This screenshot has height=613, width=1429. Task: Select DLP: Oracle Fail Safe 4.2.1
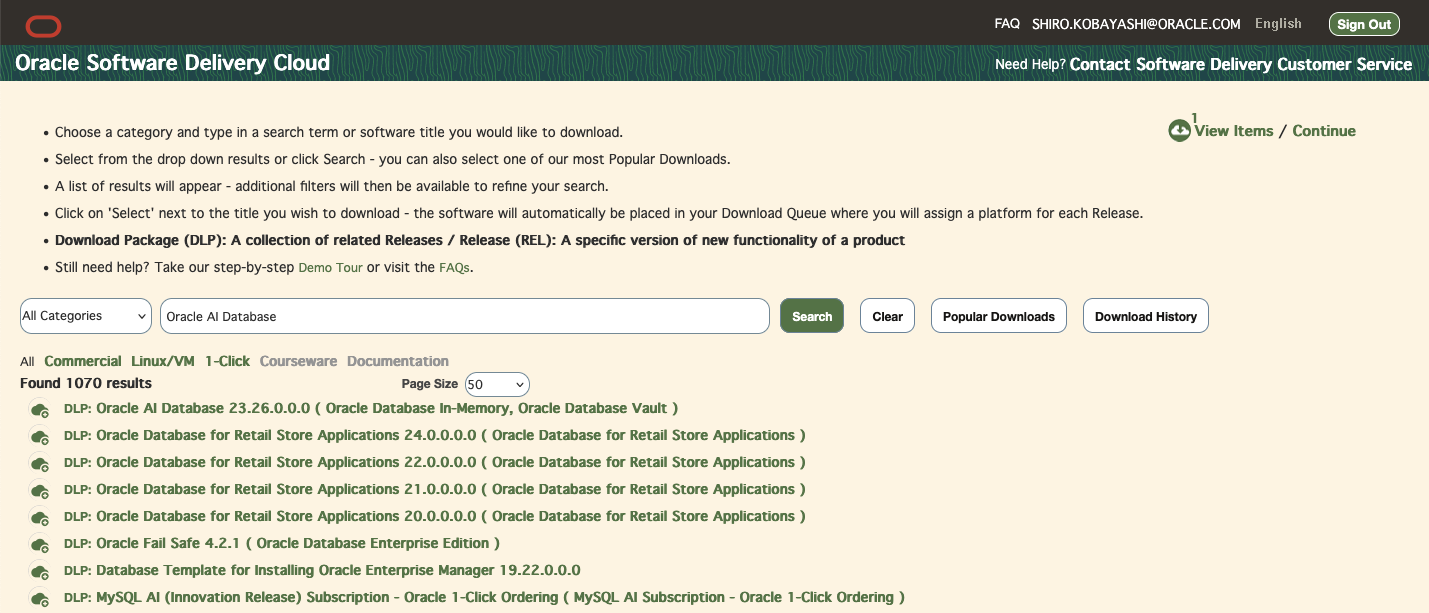[282, 543]
